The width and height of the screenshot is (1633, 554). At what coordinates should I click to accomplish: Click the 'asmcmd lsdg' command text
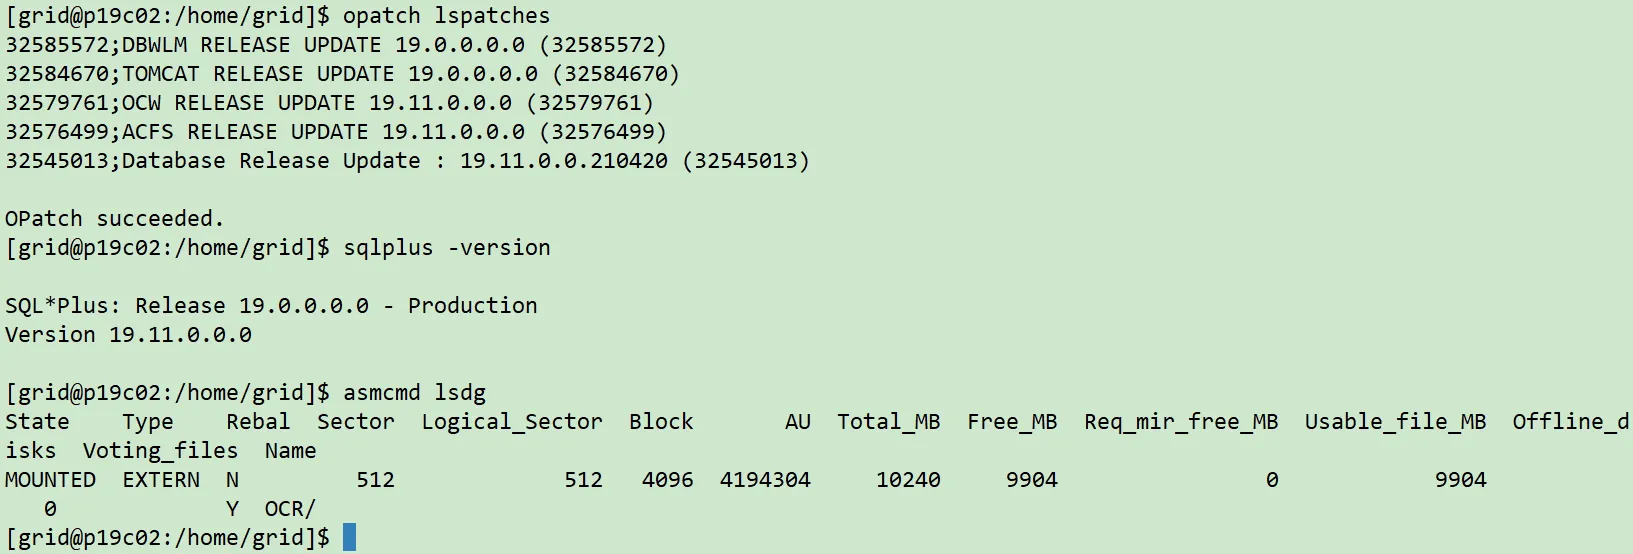pyautogui.click(x=414, y=393)
